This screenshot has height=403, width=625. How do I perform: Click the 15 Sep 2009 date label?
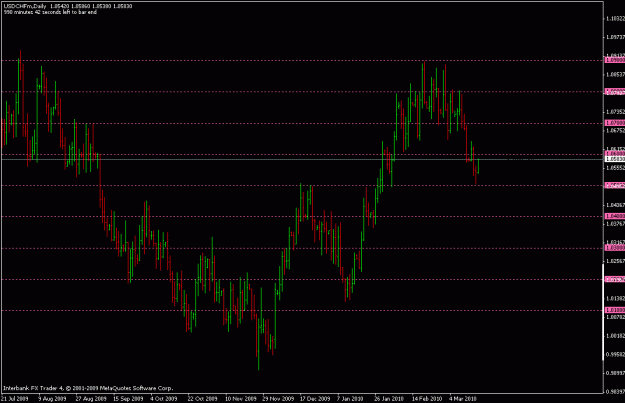[128, 398]
